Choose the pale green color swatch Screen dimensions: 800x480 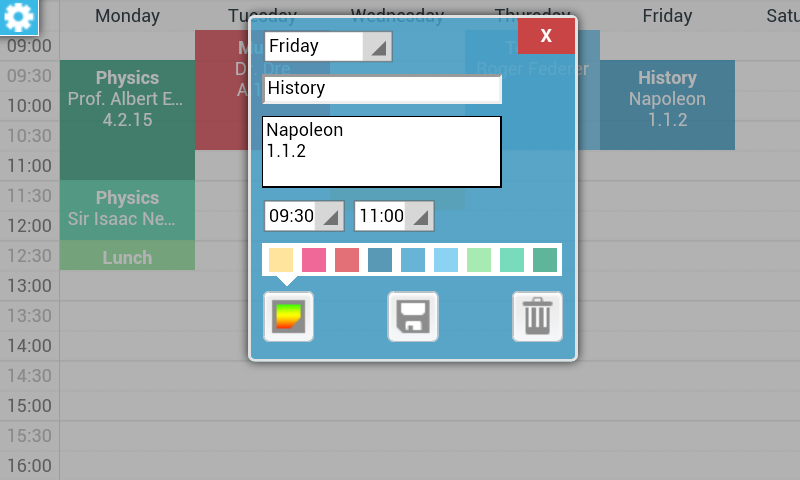479,260
